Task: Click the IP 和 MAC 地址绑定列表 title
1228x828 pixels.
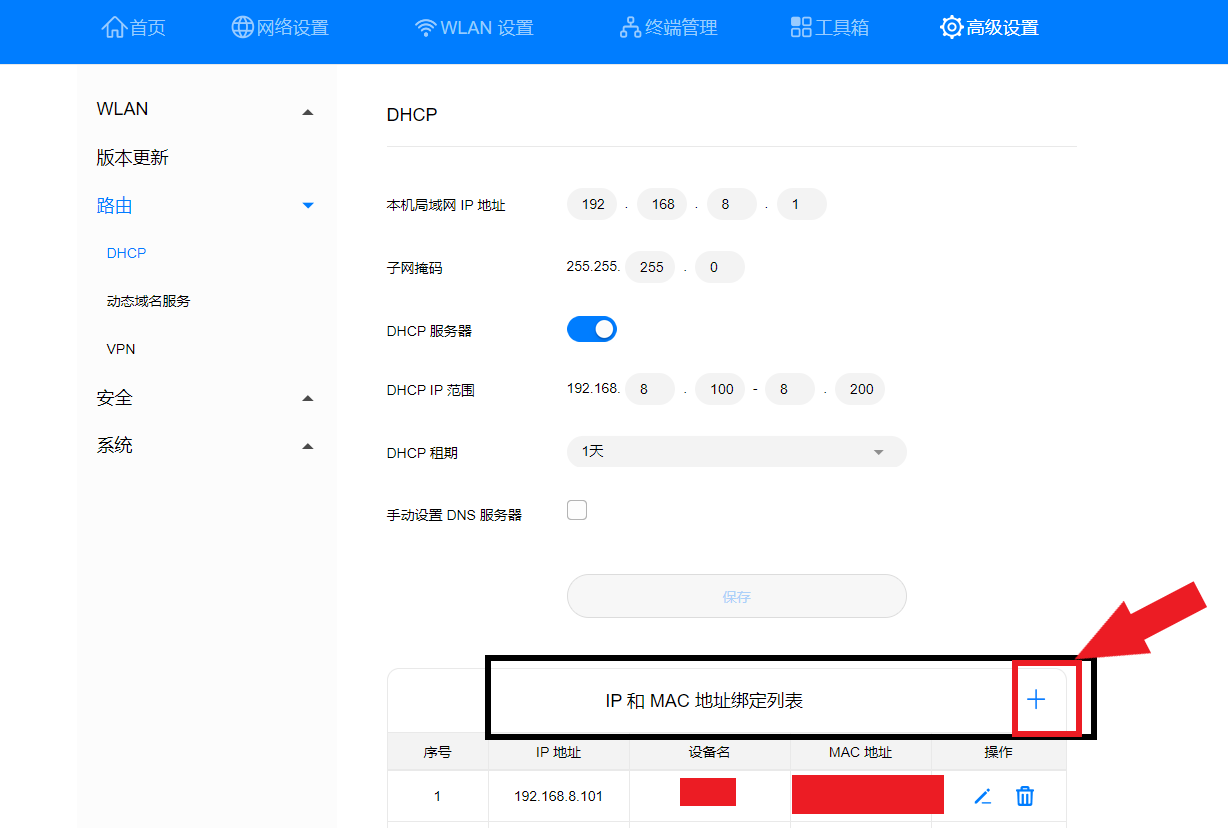Action: click(704, 701)
